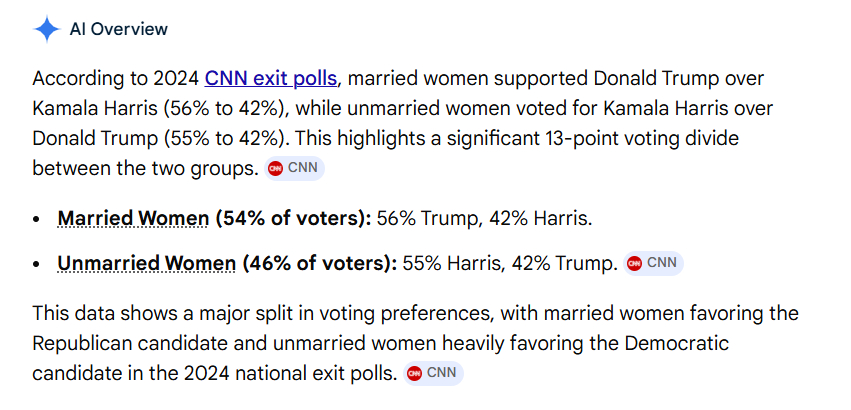This screenshot has height=410, width=851.
Task: Click the bold "(54% of voters):" text
Action: tap(292, 218)
